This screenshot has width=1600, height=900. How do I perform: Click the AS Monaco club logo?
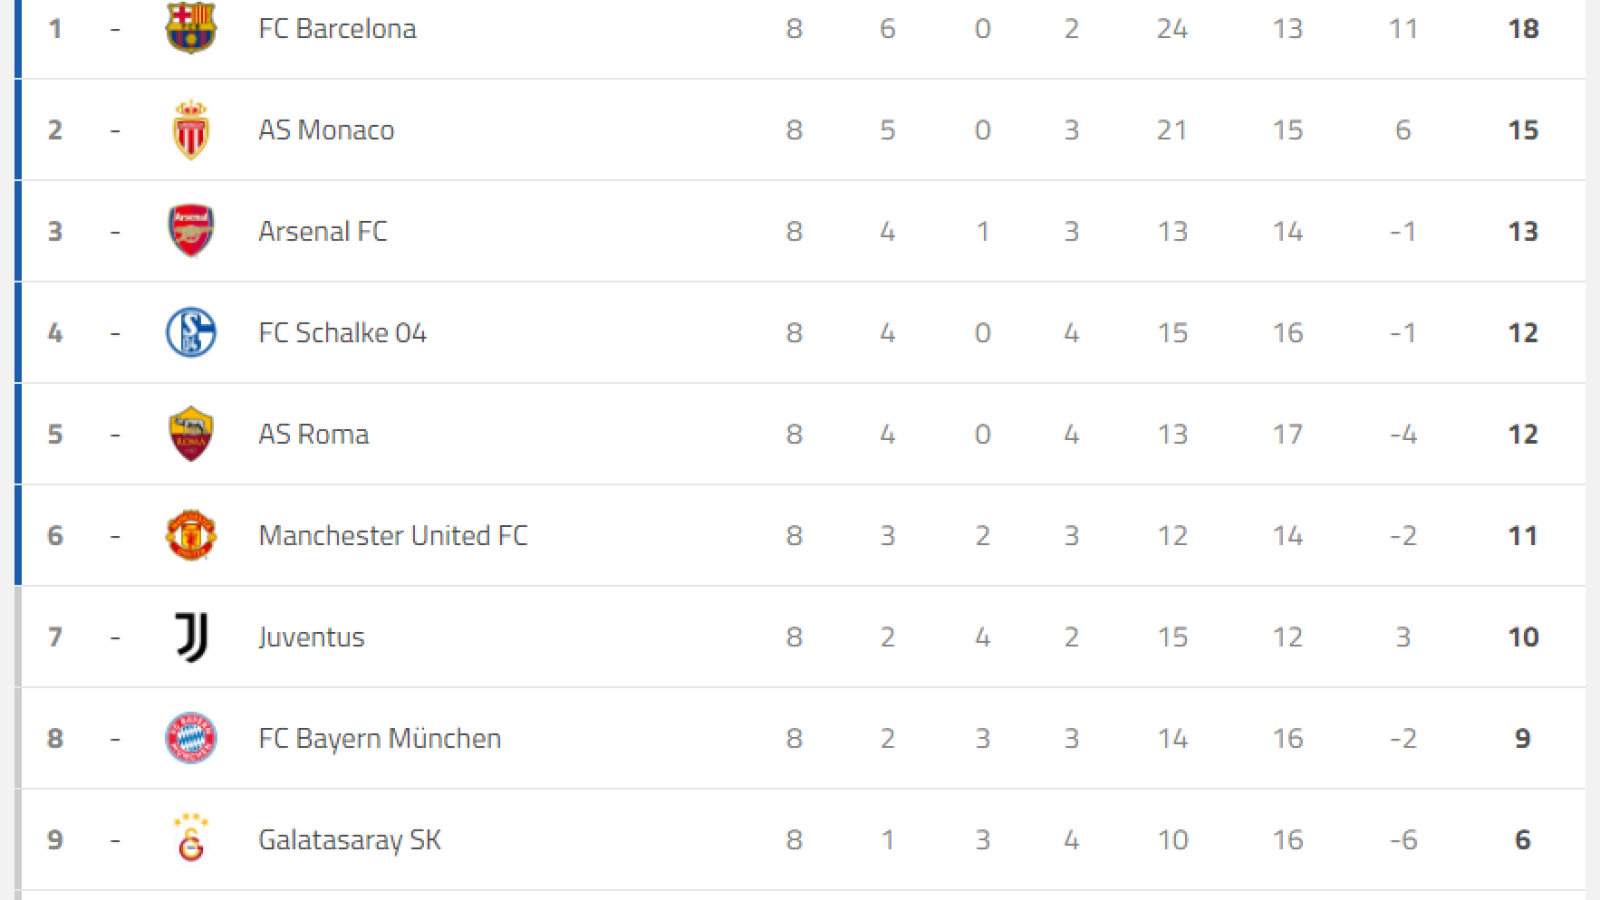(191, 130)
